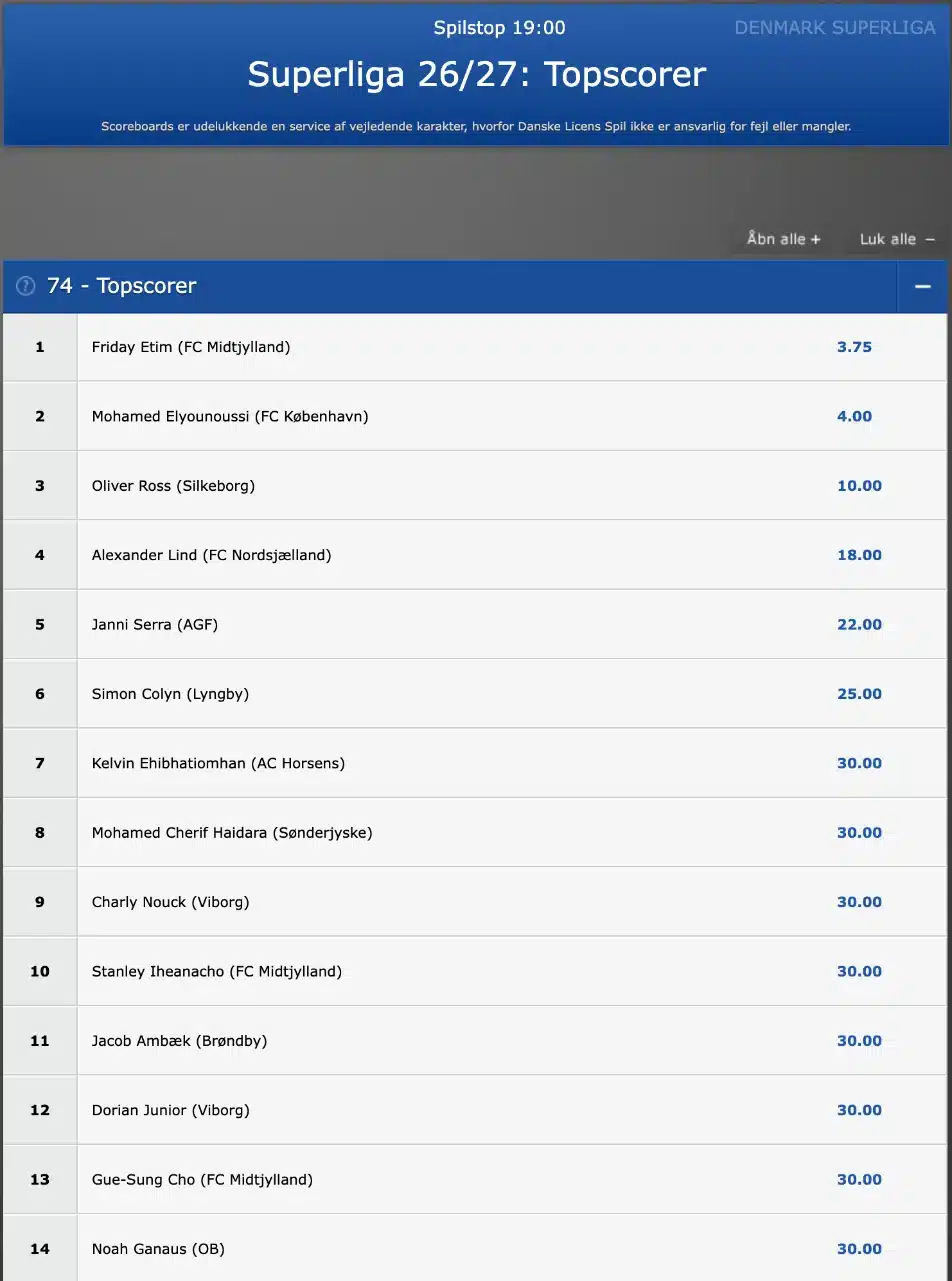Choose odds 30.00 for Charly Nouck
This screenshot has width=952, height=1281.
point(859,902)
